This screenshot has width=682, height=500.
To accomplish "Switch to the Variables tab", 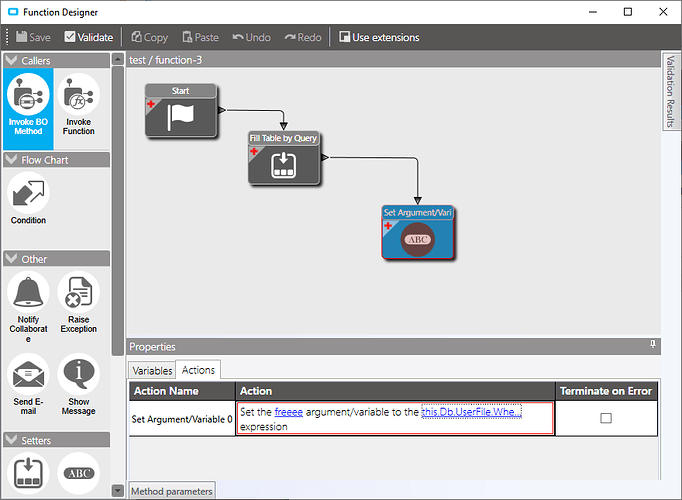I will point(152,370).
